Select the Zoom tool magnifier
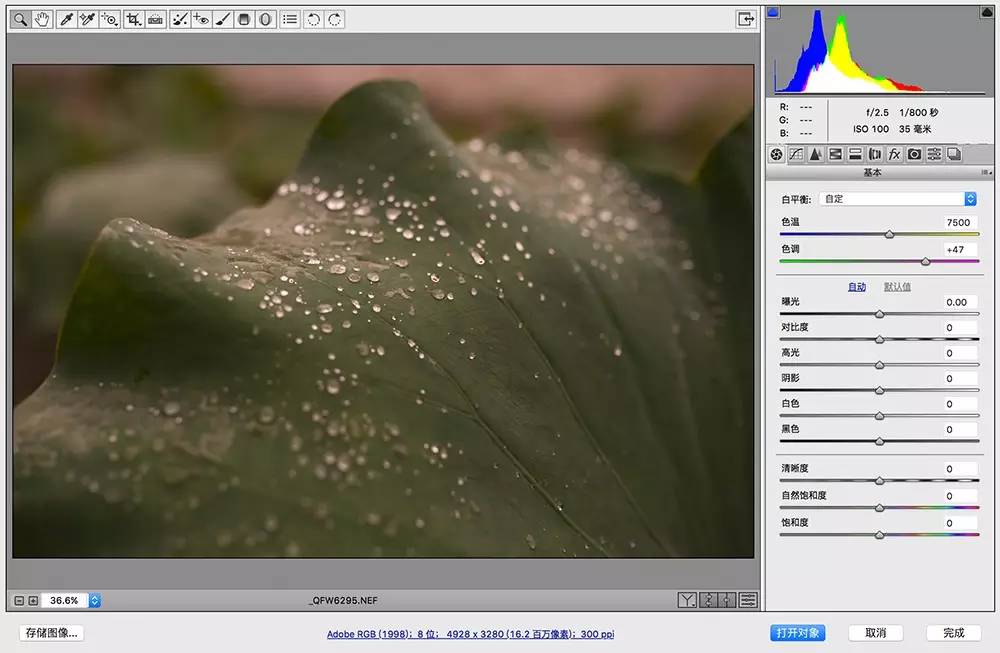This screenshot has height=653, width=1000. click(x=20, y=19)
